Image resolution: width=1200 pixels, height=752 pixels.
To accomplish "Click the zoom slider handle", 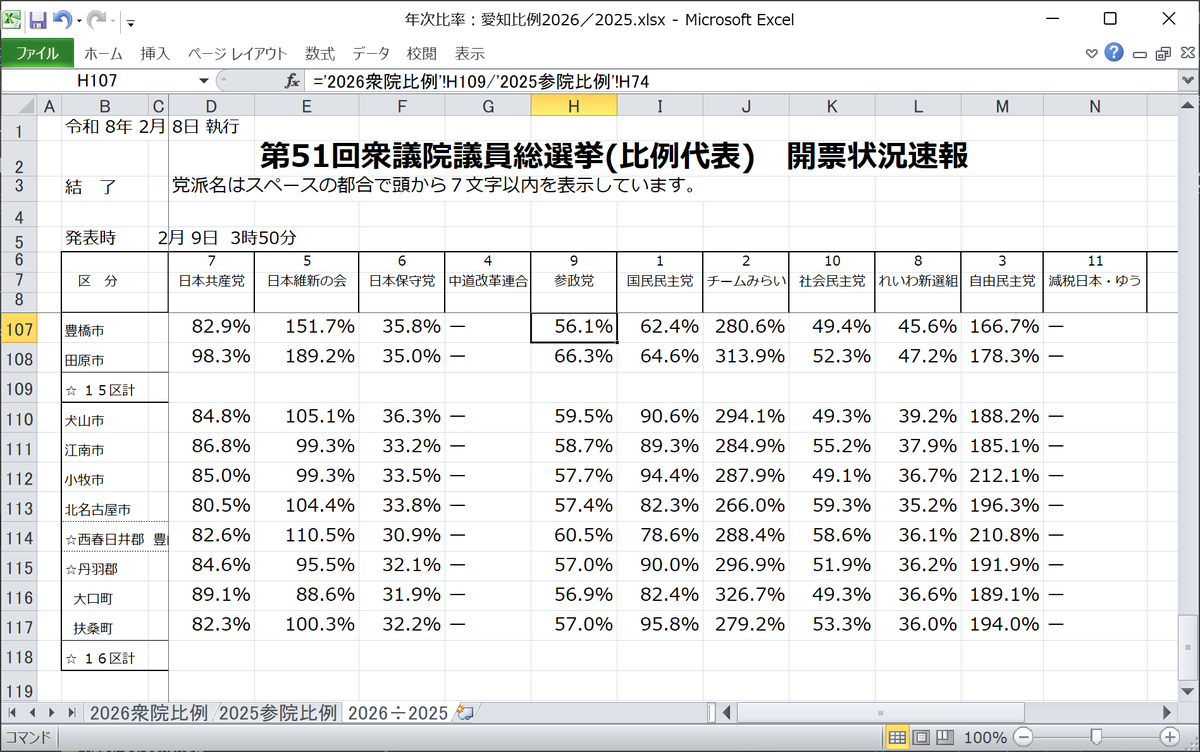I will click(x=1096, y=738).
